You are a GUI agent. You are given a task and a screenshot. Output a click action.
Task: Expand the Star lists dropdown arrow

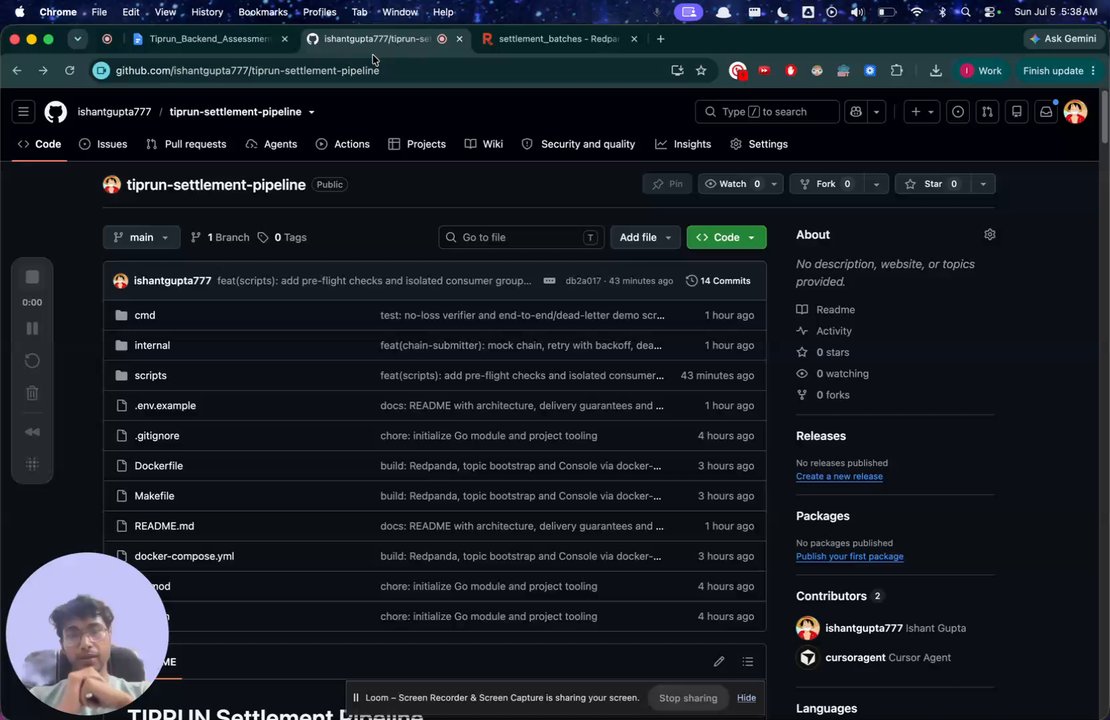pyautogui.click(x=983, y=184)
